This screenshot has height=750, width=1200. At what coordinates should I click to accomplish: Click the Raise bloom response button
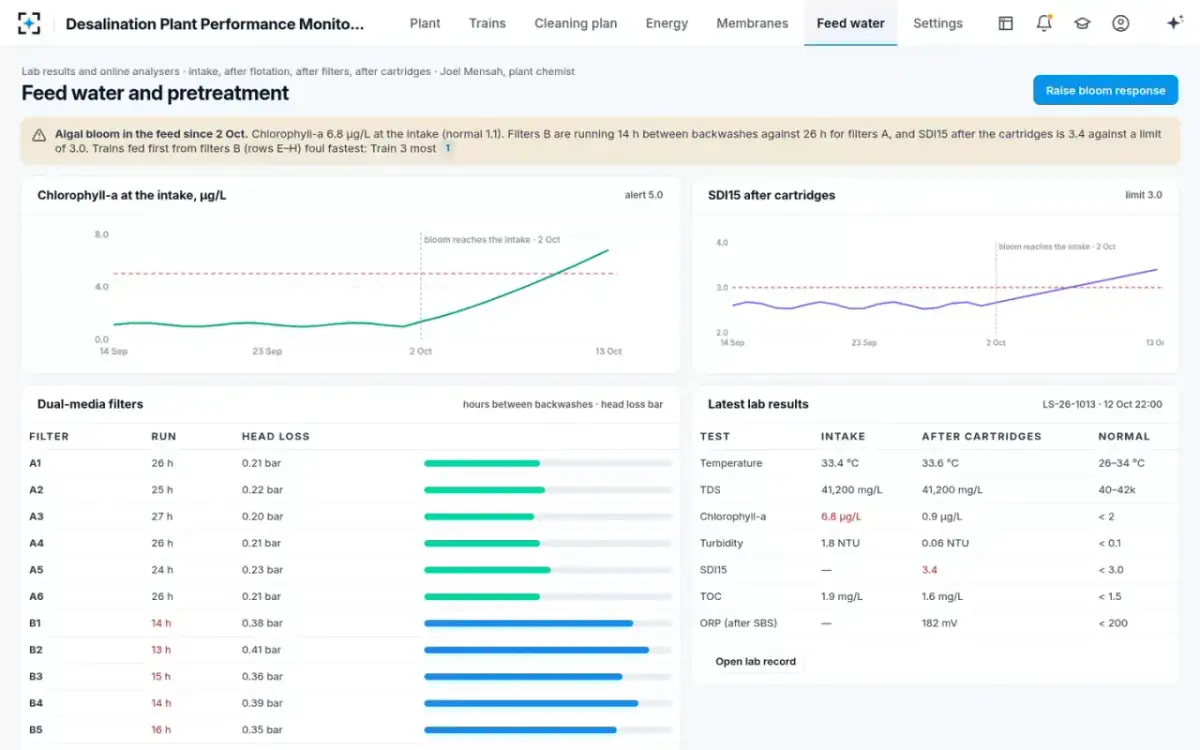click(1105, 90)
